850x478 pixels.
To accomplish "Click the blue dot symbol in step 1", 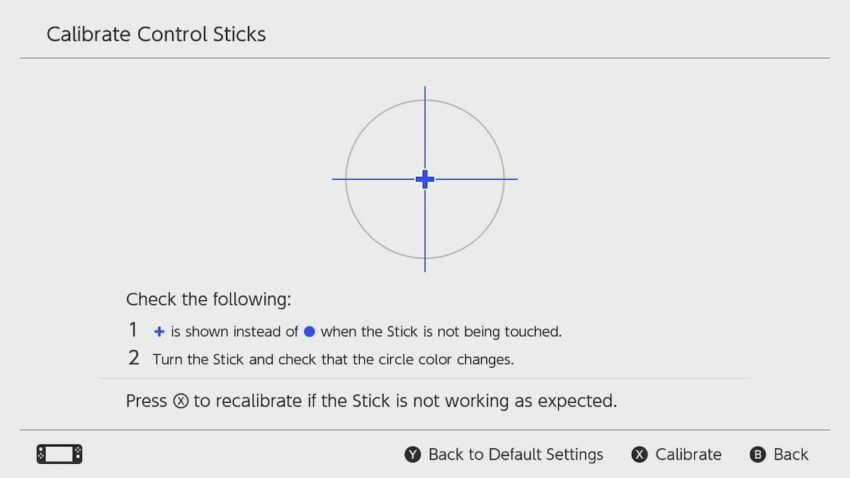I will (x=310, y=331).
